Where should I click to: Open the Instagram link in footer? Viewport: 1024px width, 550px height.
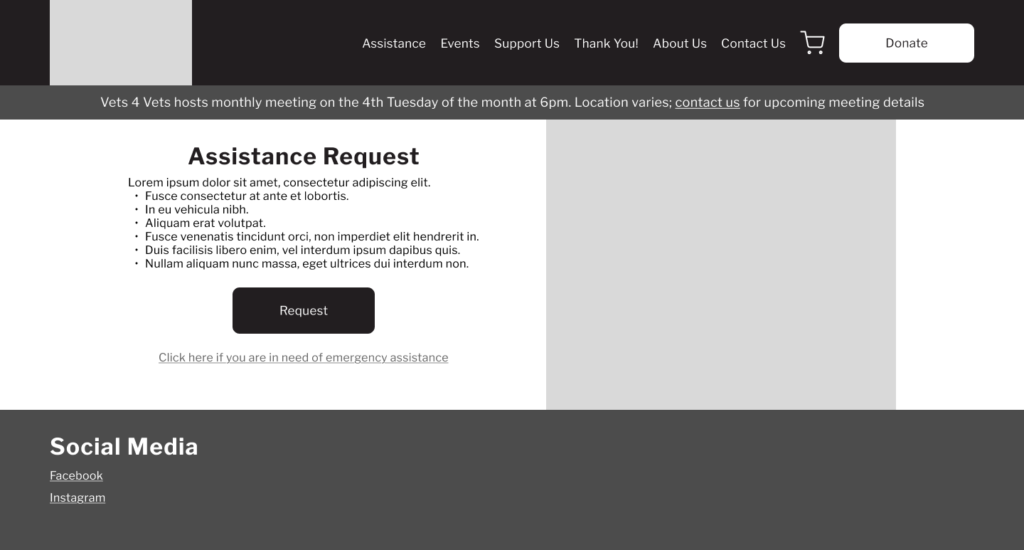coord(77,498)
